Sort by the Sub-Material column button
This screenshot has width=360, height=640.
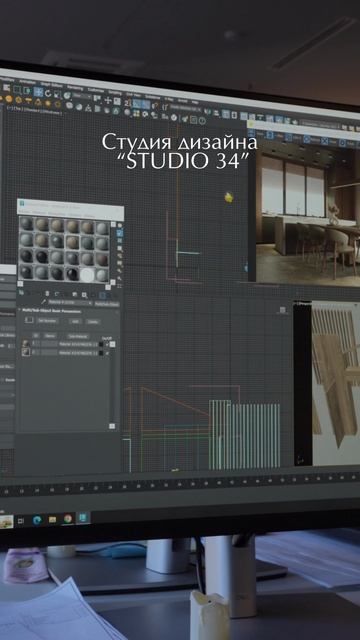click(x=78, y=336)
